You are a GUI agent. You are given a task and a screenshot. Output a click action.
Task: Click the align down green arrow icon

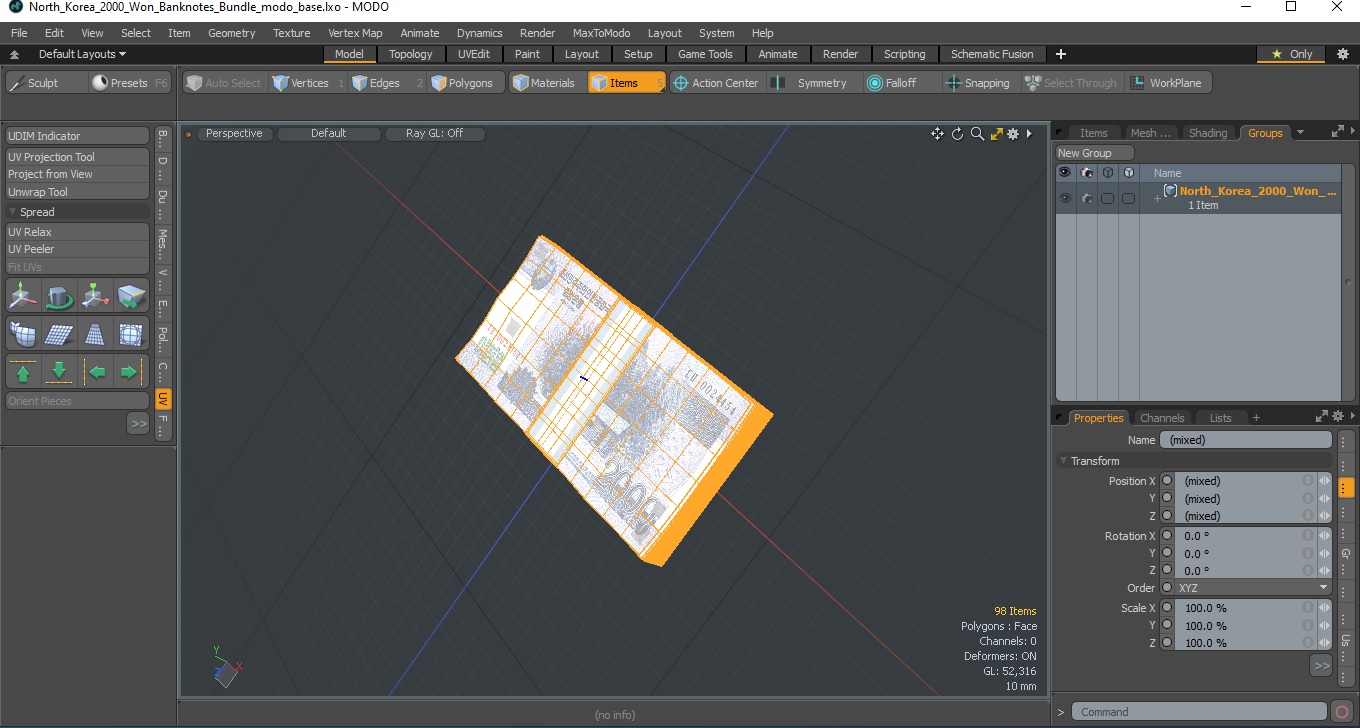(x=59, y=372)
